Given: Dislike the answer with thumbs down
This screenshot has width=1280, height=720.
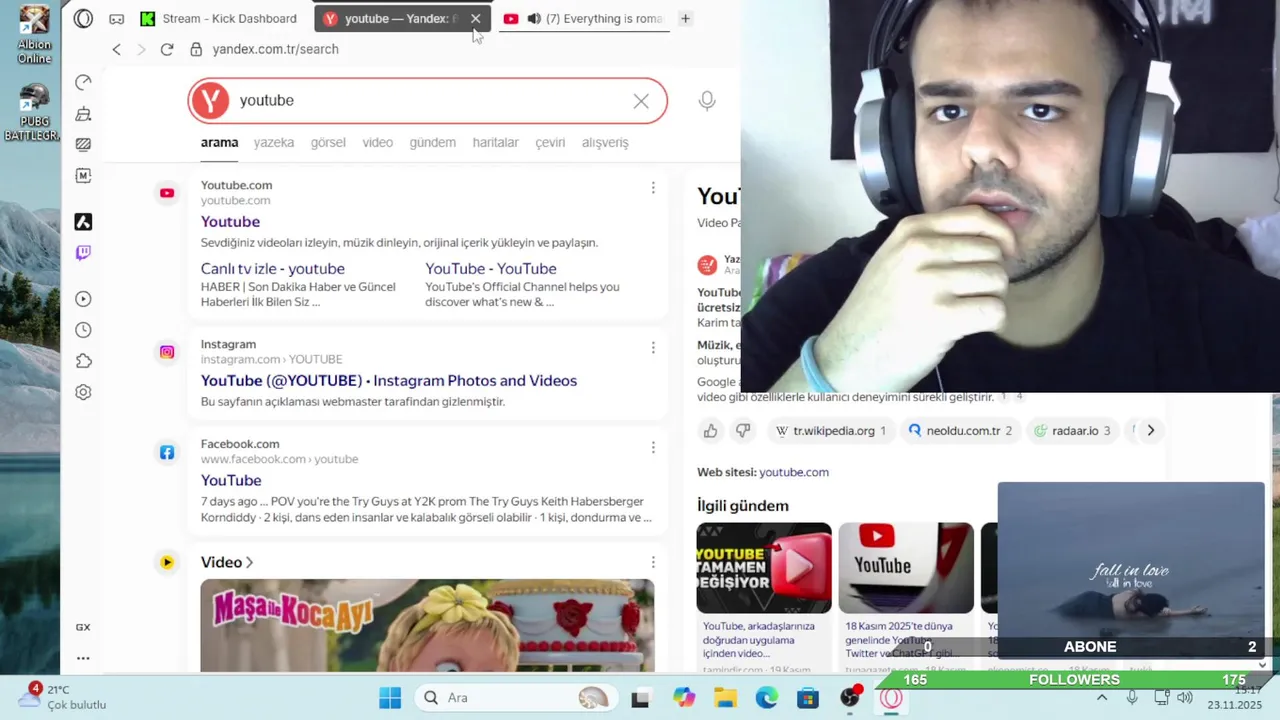Looking at the screenshot, I should [x=743, y=430].
